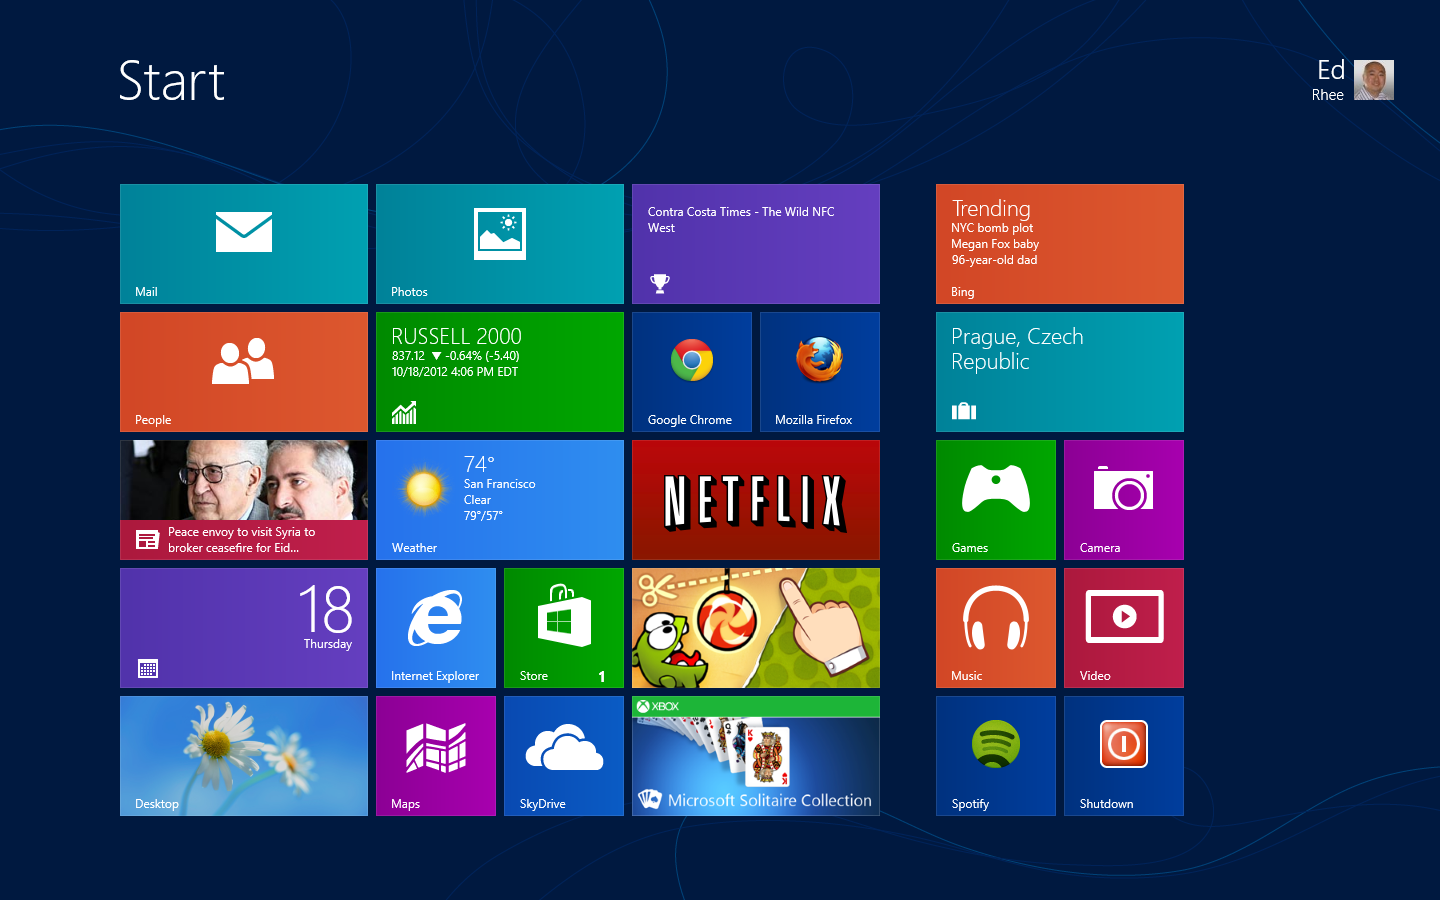Open the Camera tile
Screen dimensions: 1440x900
(x=1124, y=500)
